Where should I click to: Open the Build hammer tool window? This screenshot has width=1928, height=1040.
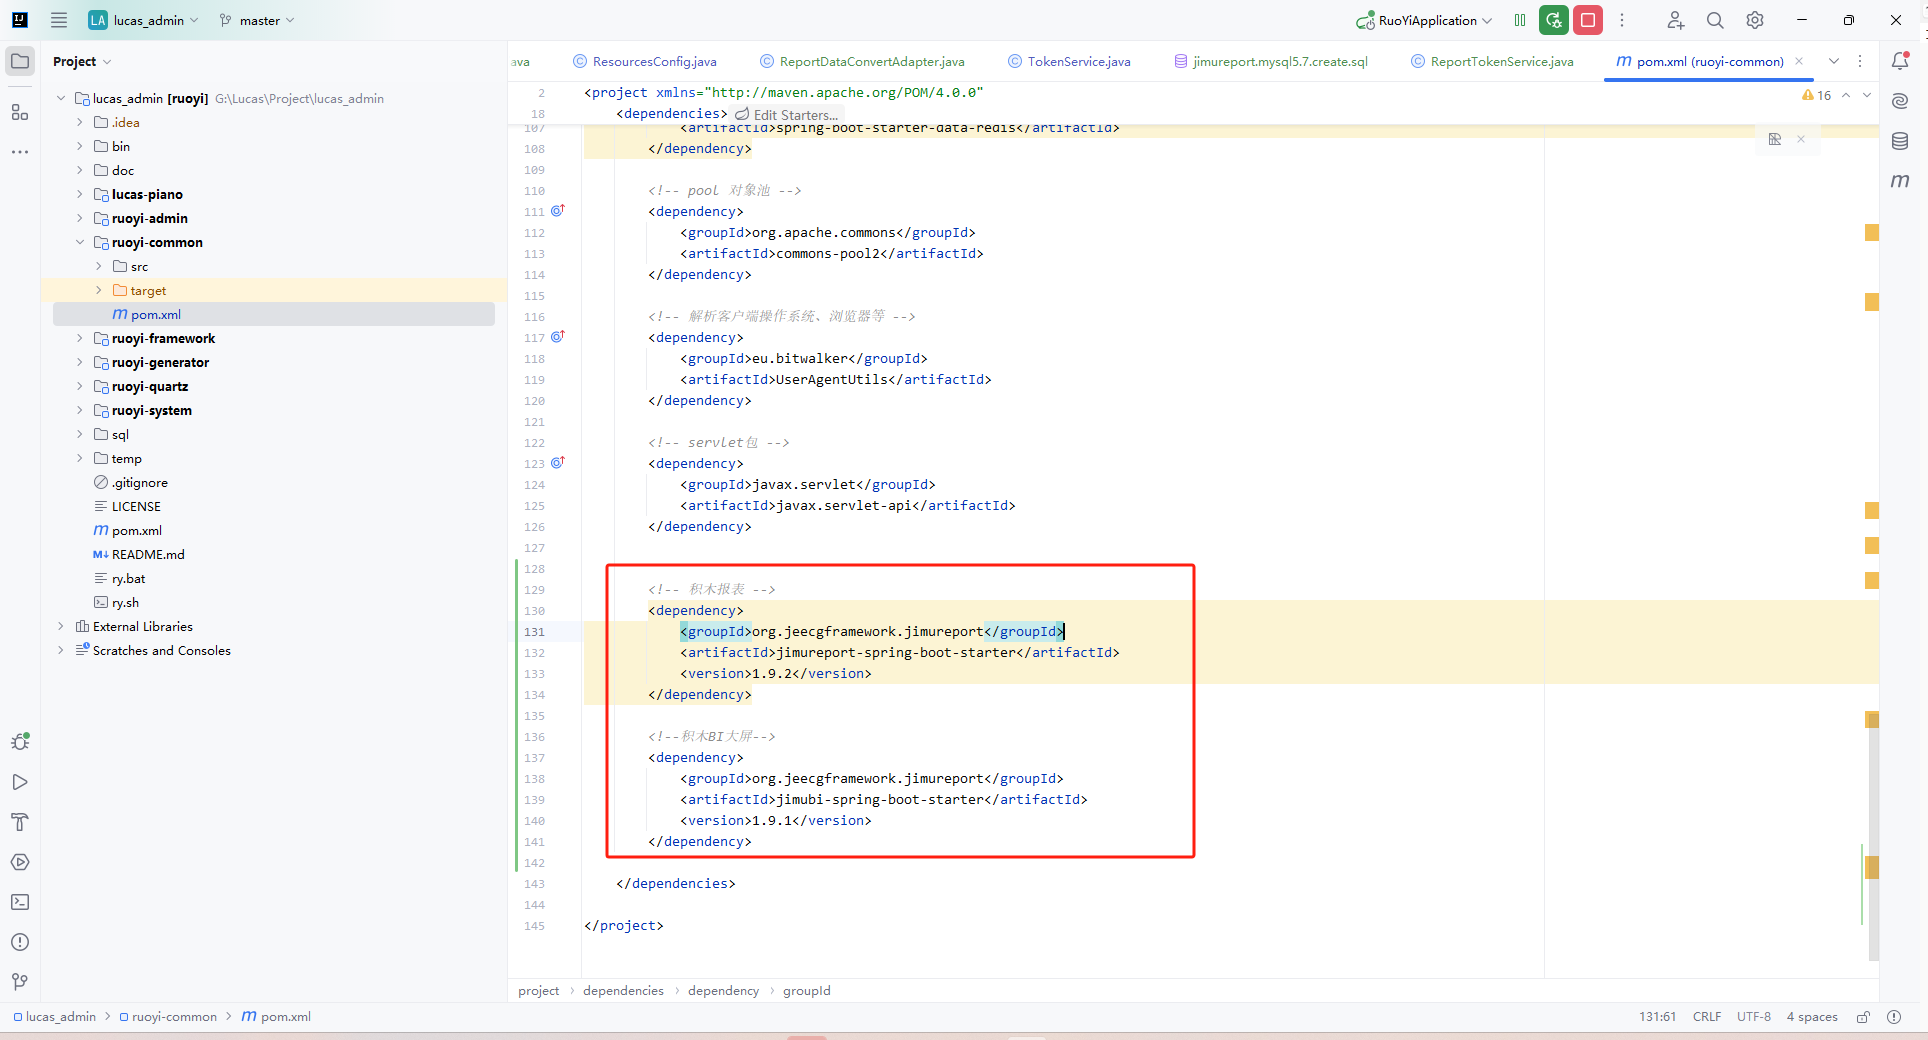20,822
